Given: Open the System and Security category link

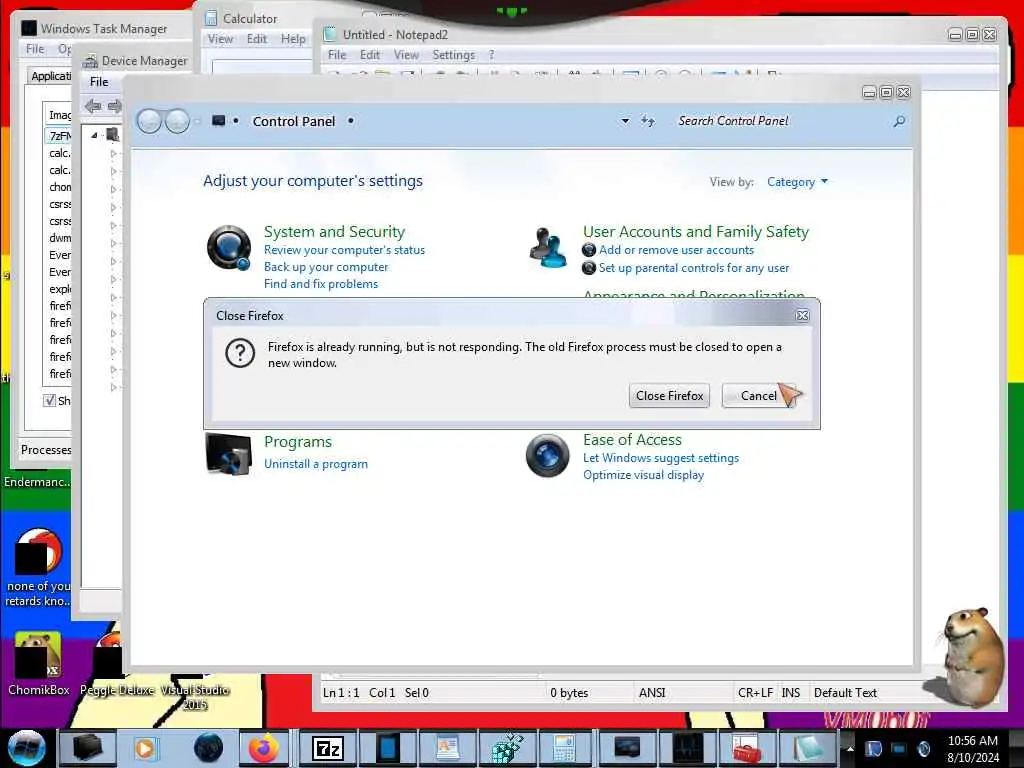Looking at the screenshot, I should 334,232.
